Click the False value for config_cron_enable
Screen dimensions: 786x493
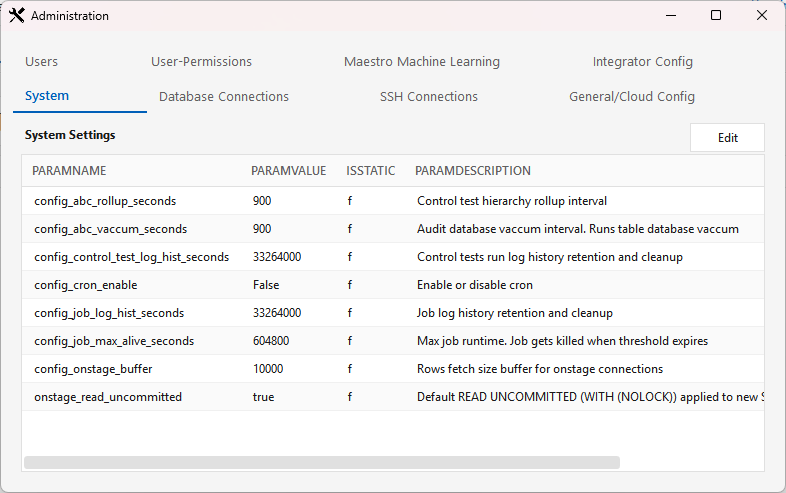tap(266, 285)
